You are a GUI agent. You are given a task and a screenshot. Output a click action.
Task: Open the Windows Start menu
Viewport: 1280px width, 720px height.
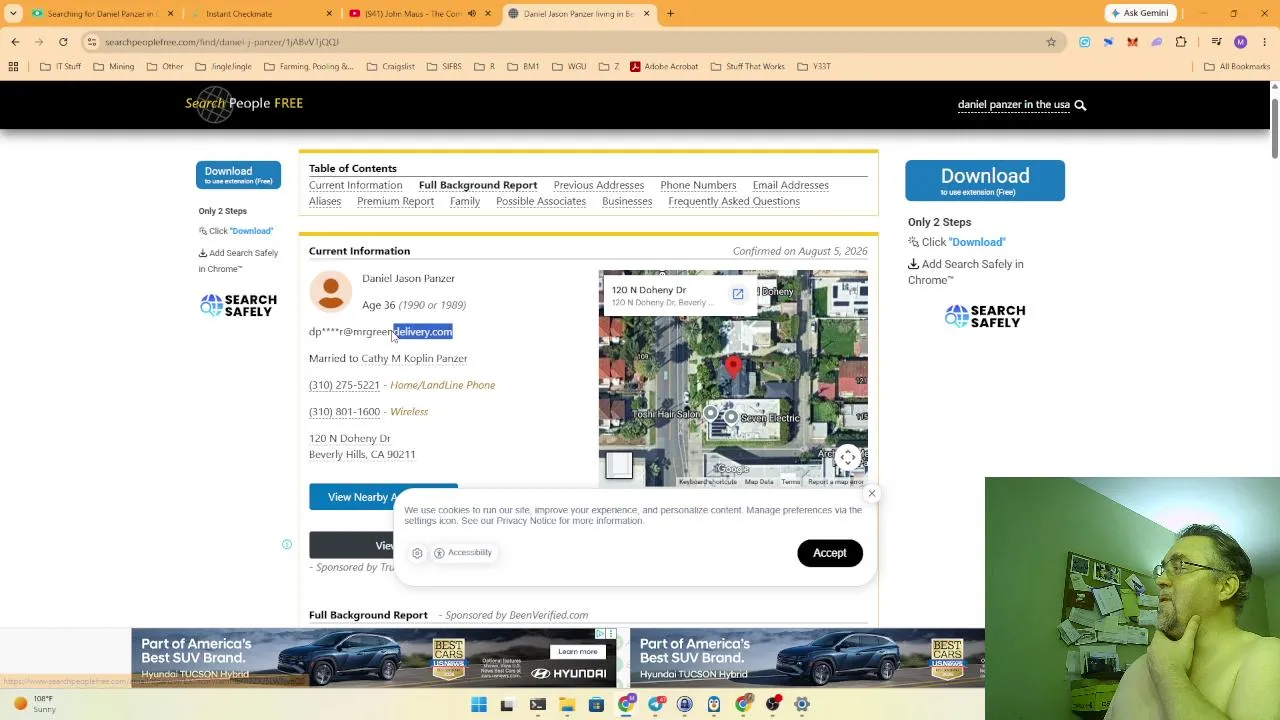479,704
